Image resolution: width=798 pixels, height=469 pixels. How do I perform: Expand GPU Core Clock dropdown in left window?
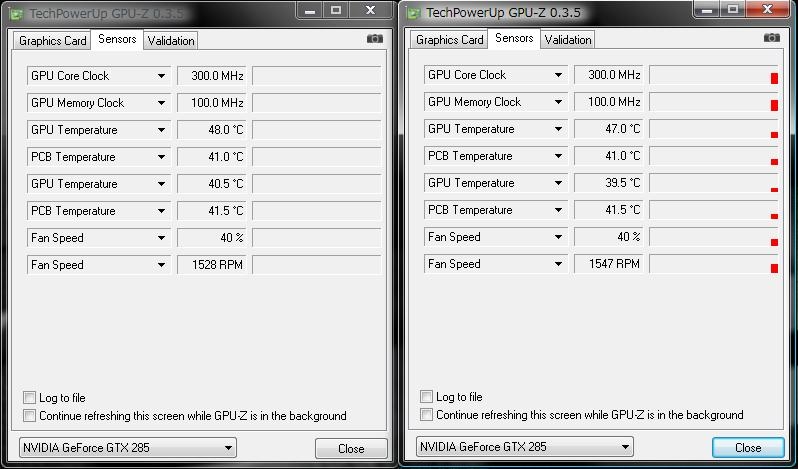[161, 76]
